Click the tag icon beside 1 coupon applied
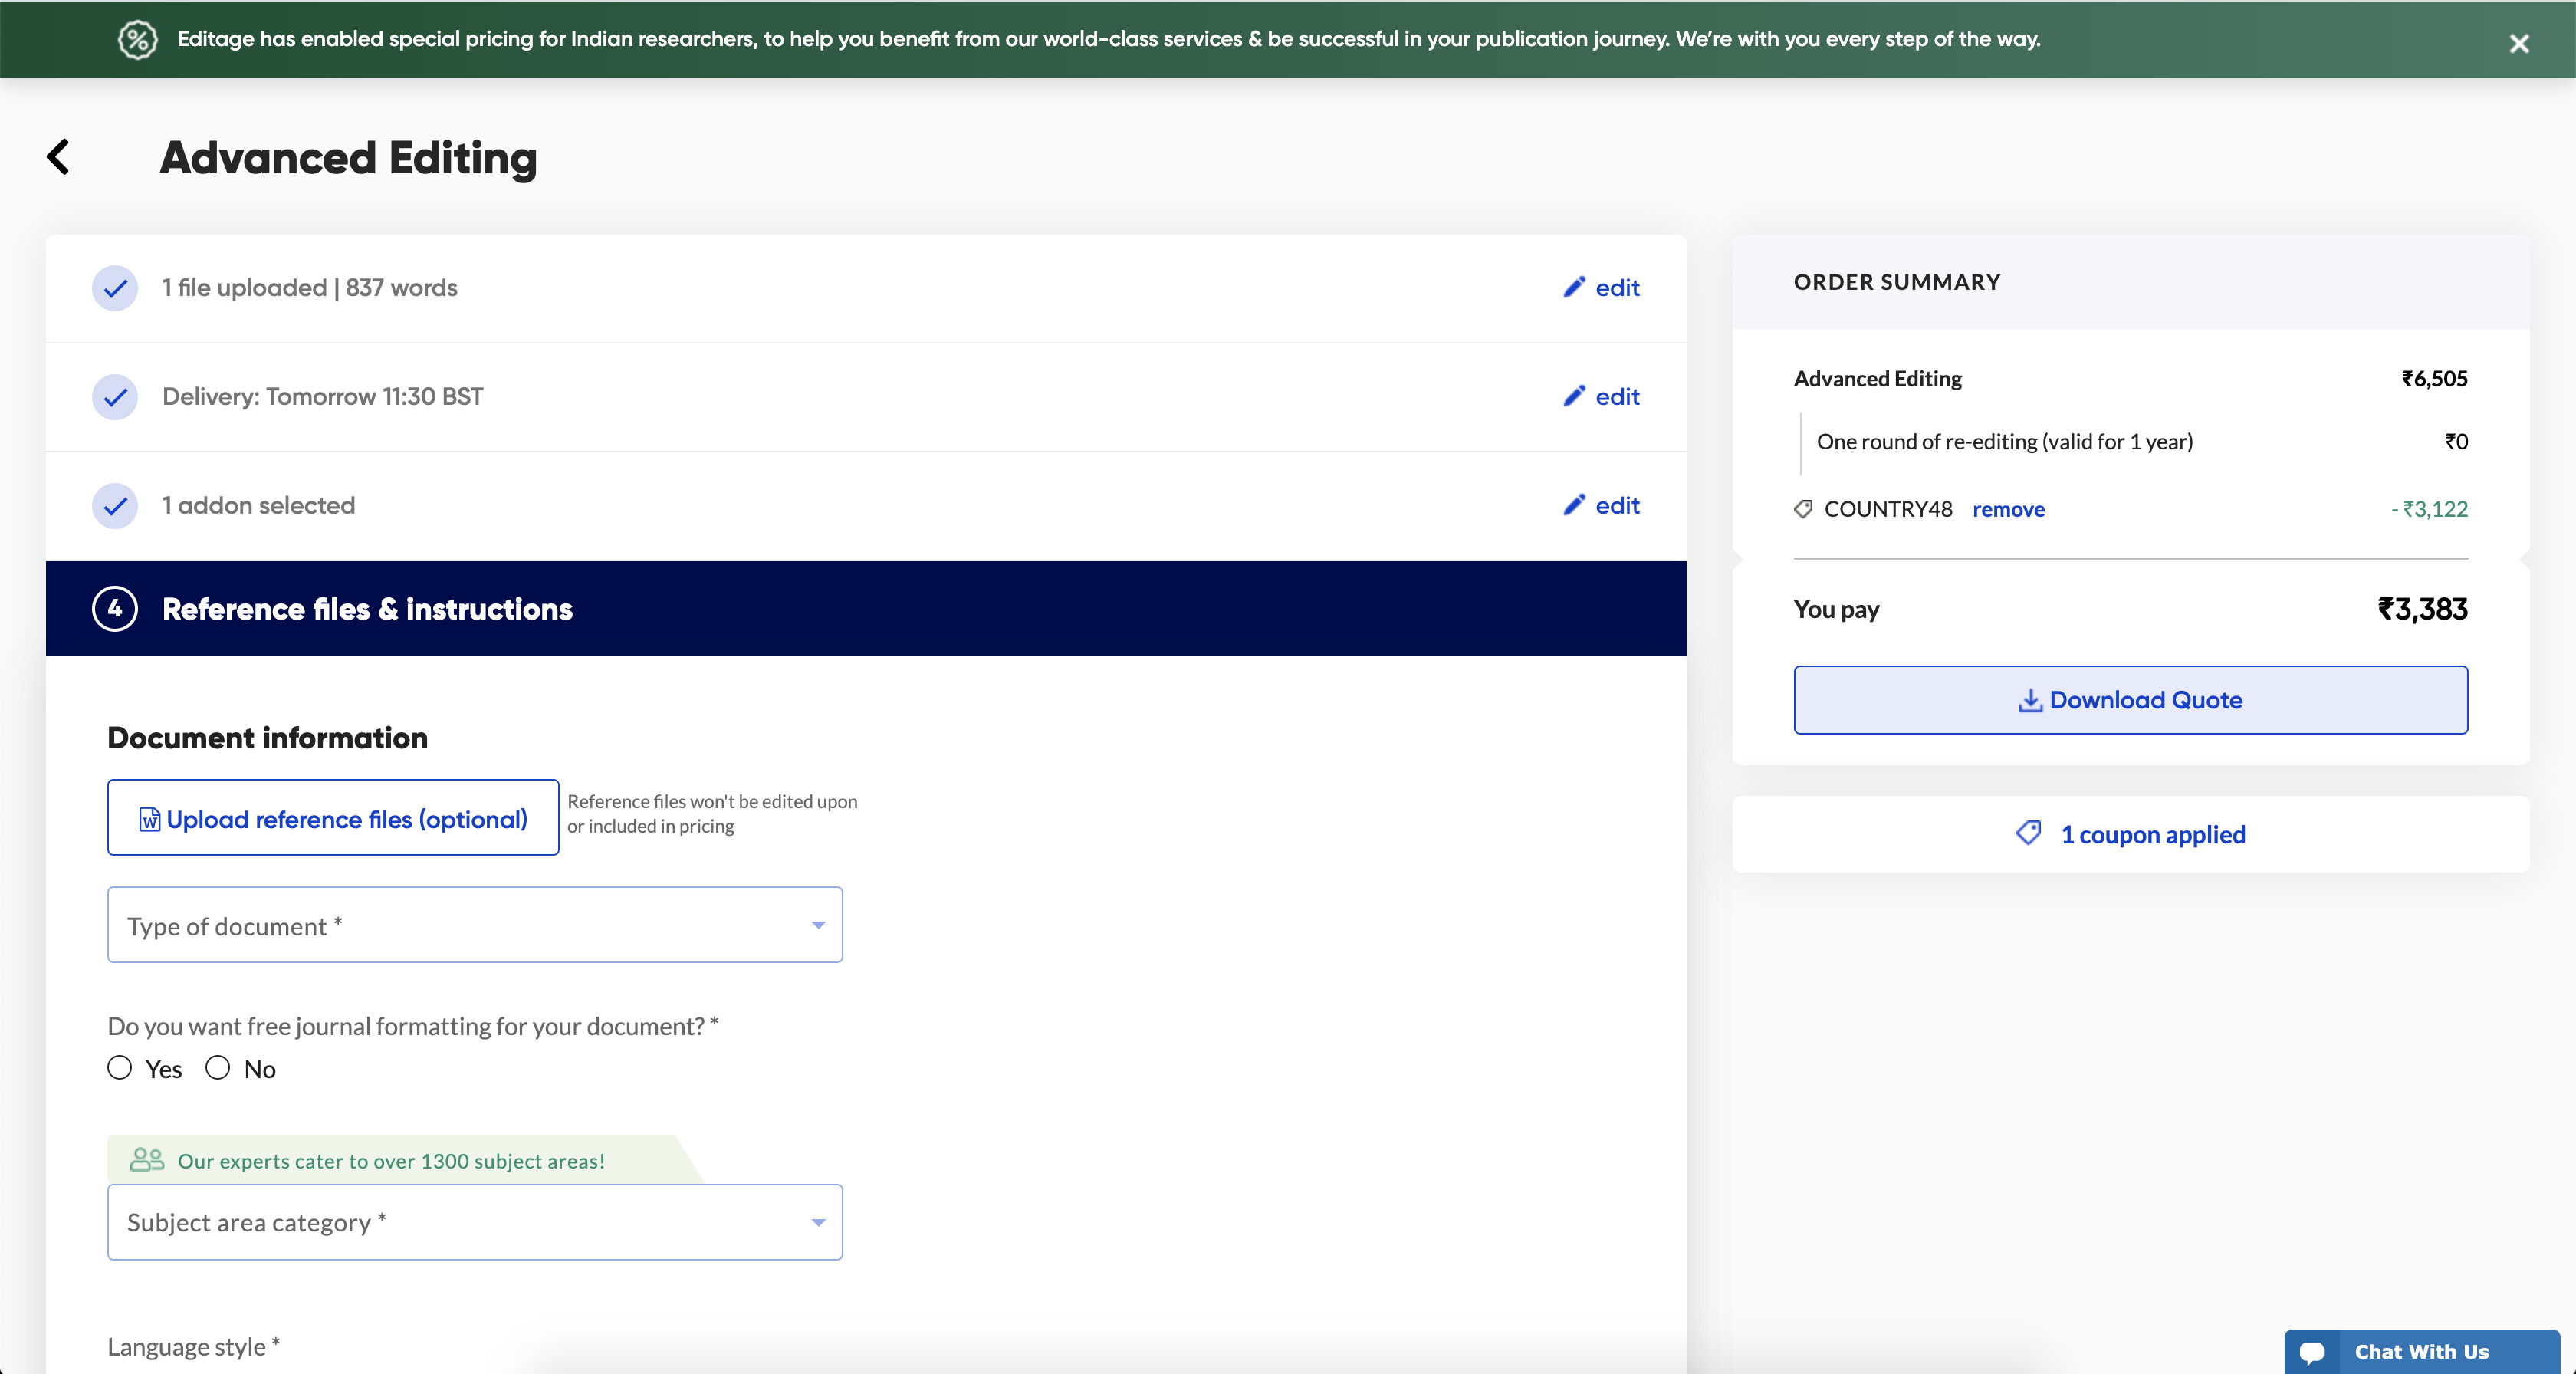 click(2029, 833)
